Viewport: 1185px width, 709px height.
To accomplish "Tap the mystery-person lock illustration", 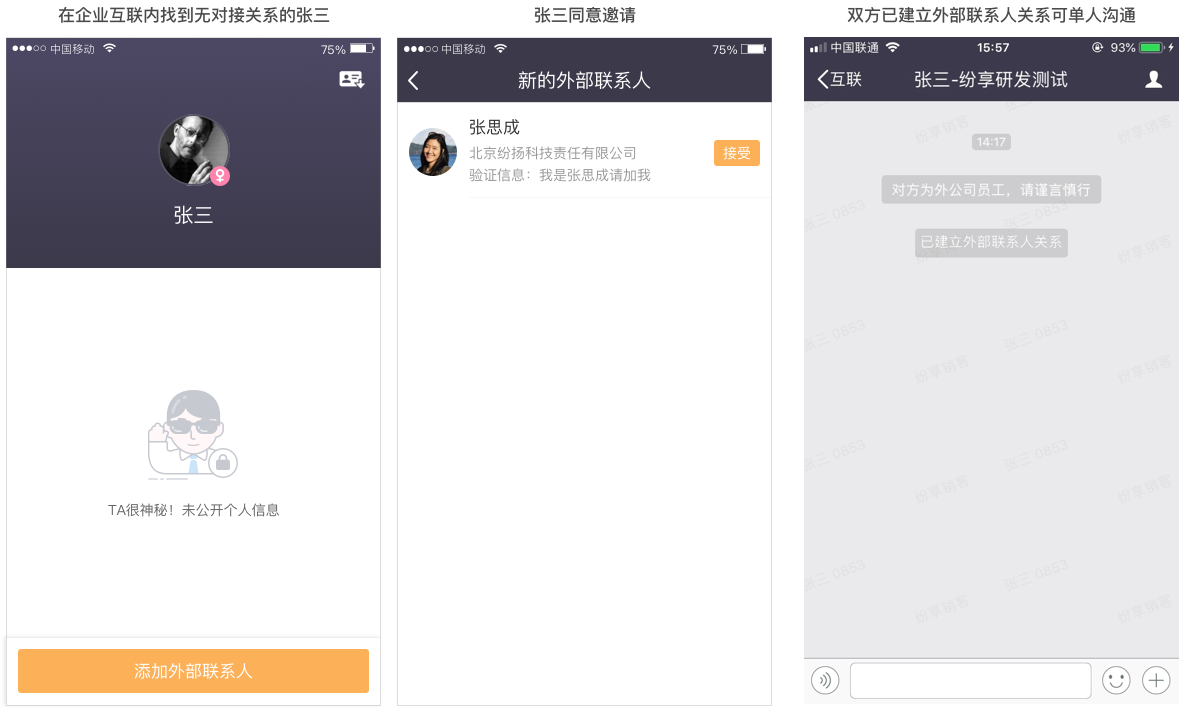I will coord(193,435).
